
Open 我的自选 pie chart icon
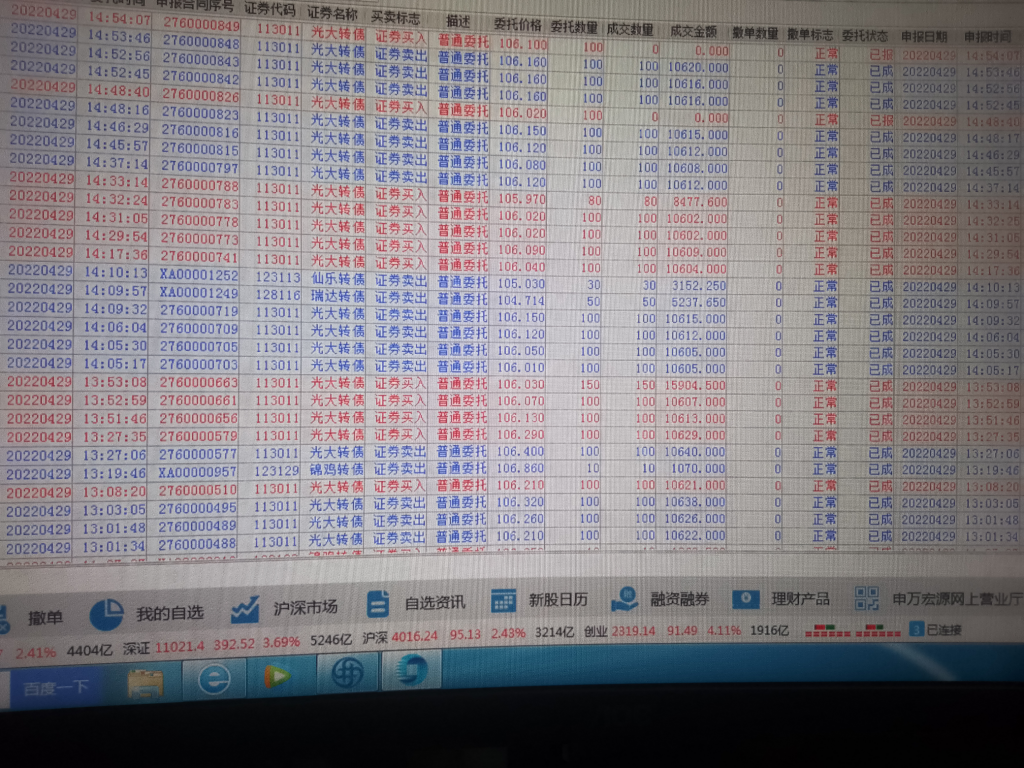click(106, 613)
